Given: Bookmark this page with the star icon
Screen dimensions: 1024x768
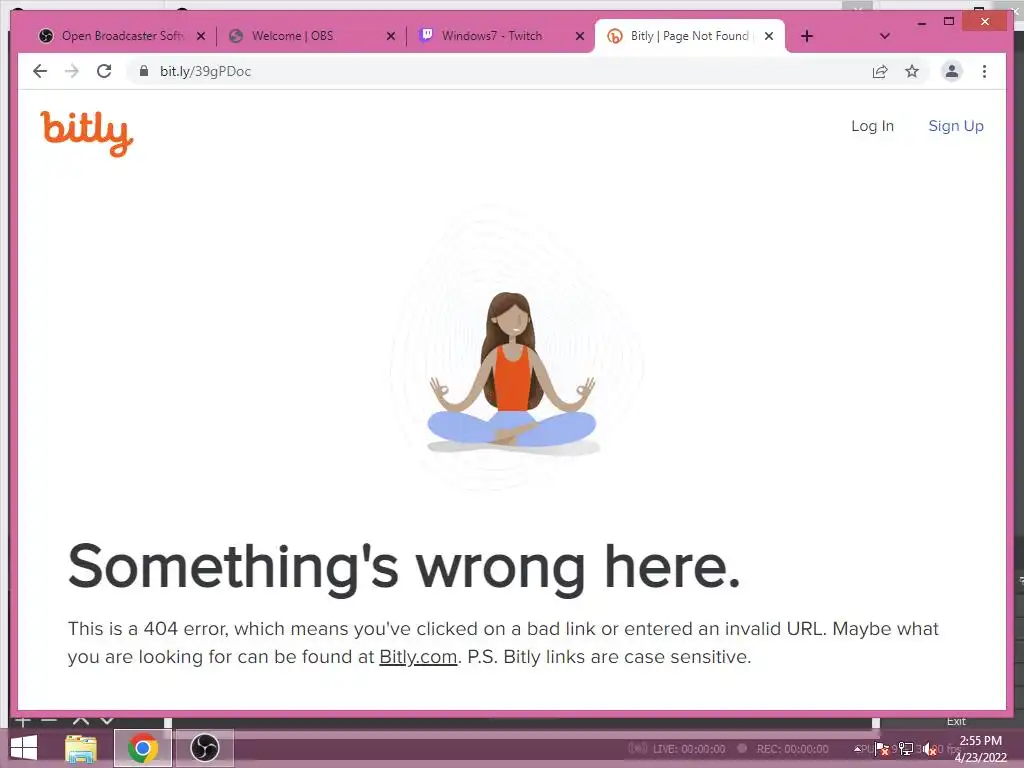Looking at the screenshot, I should point(912,71).
